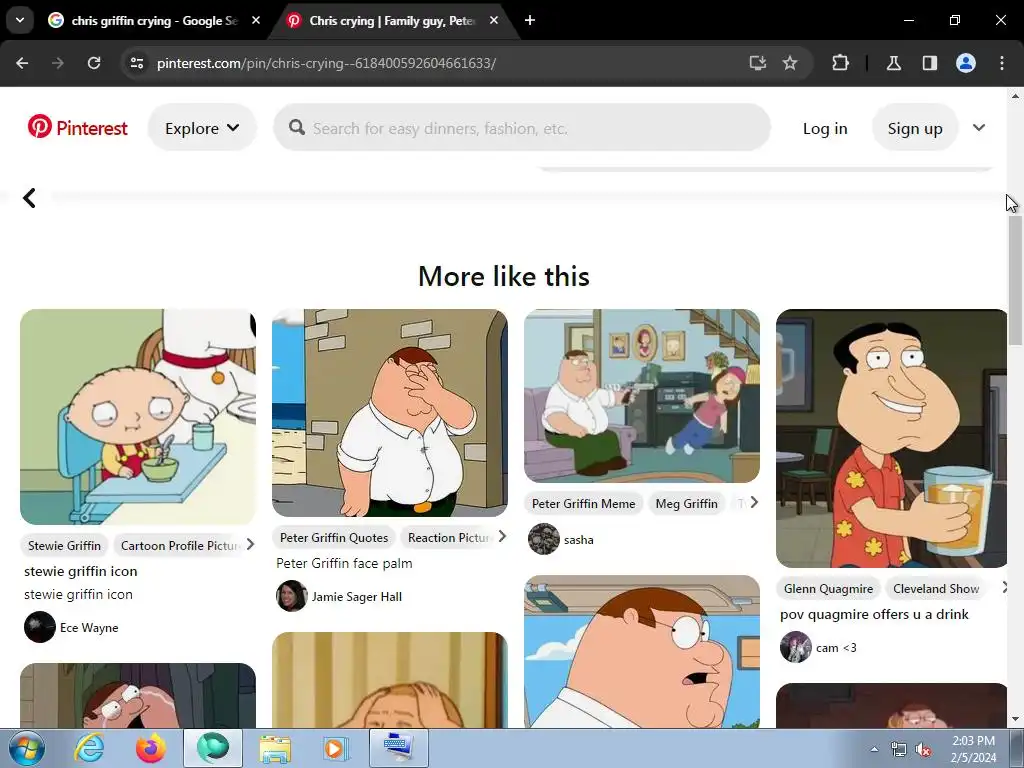Viewport: 1024px width, 768px height.
Task: Open cam <3 profile avatar
Action: coord(796,647)
